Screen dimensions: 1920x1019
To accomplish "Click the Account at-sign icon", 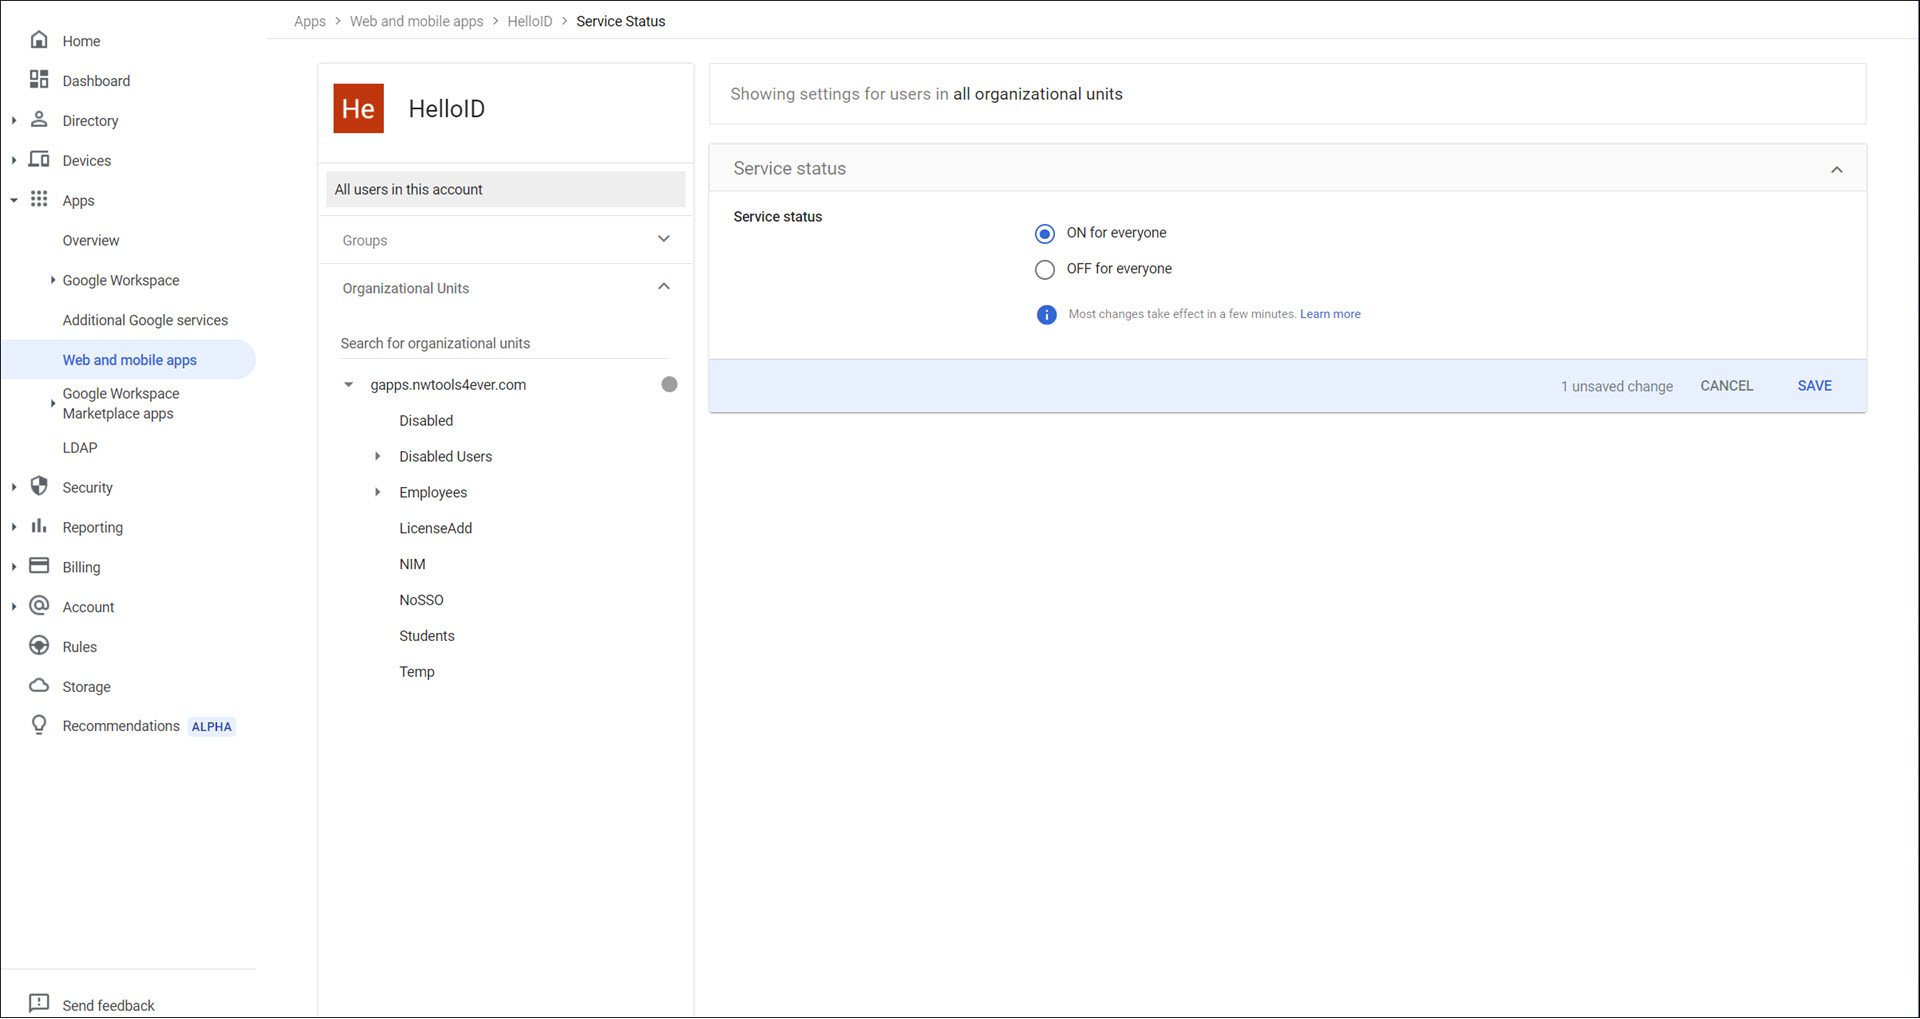I will pyautogui.click(x=39, y=606).
